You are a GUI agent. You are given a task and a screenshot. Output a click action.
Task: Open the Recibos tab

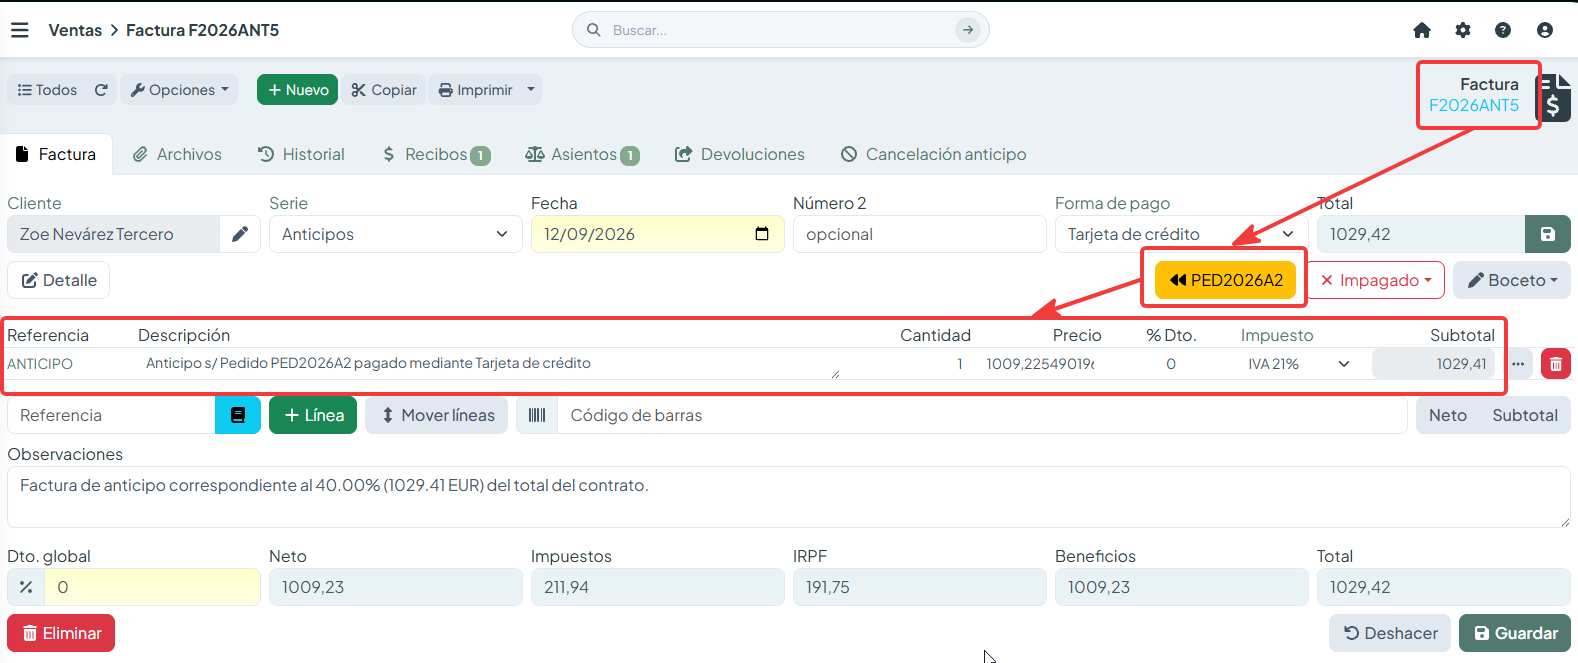pos(436,154)
